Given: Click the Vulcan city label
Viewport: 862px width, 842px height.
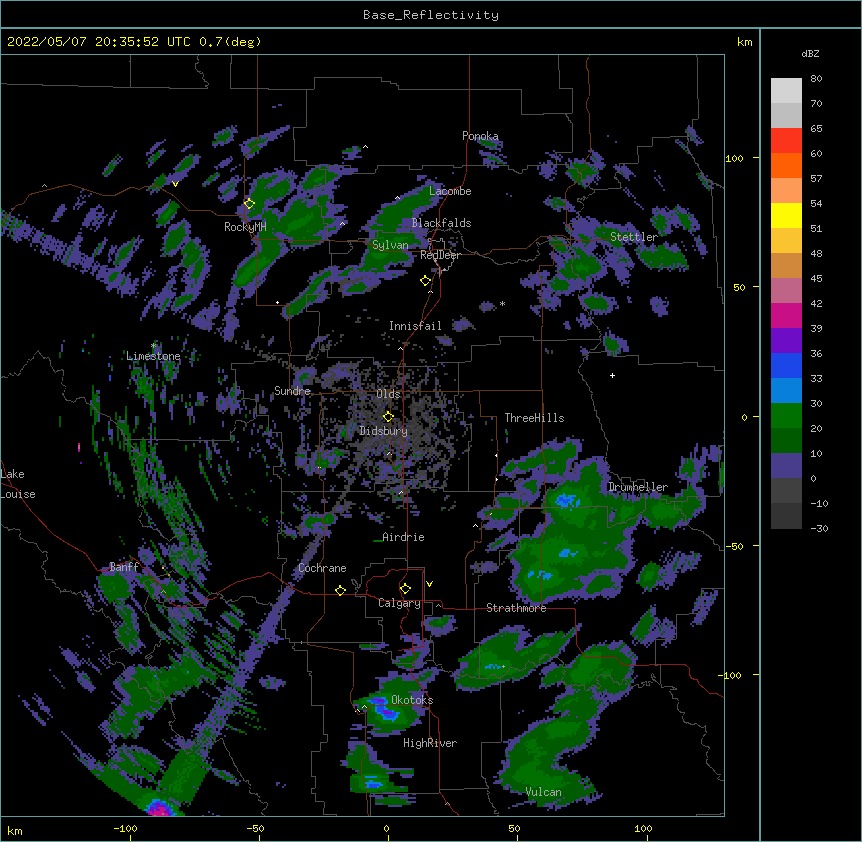Looking at the screenshot, I should (x=543, y=792).
